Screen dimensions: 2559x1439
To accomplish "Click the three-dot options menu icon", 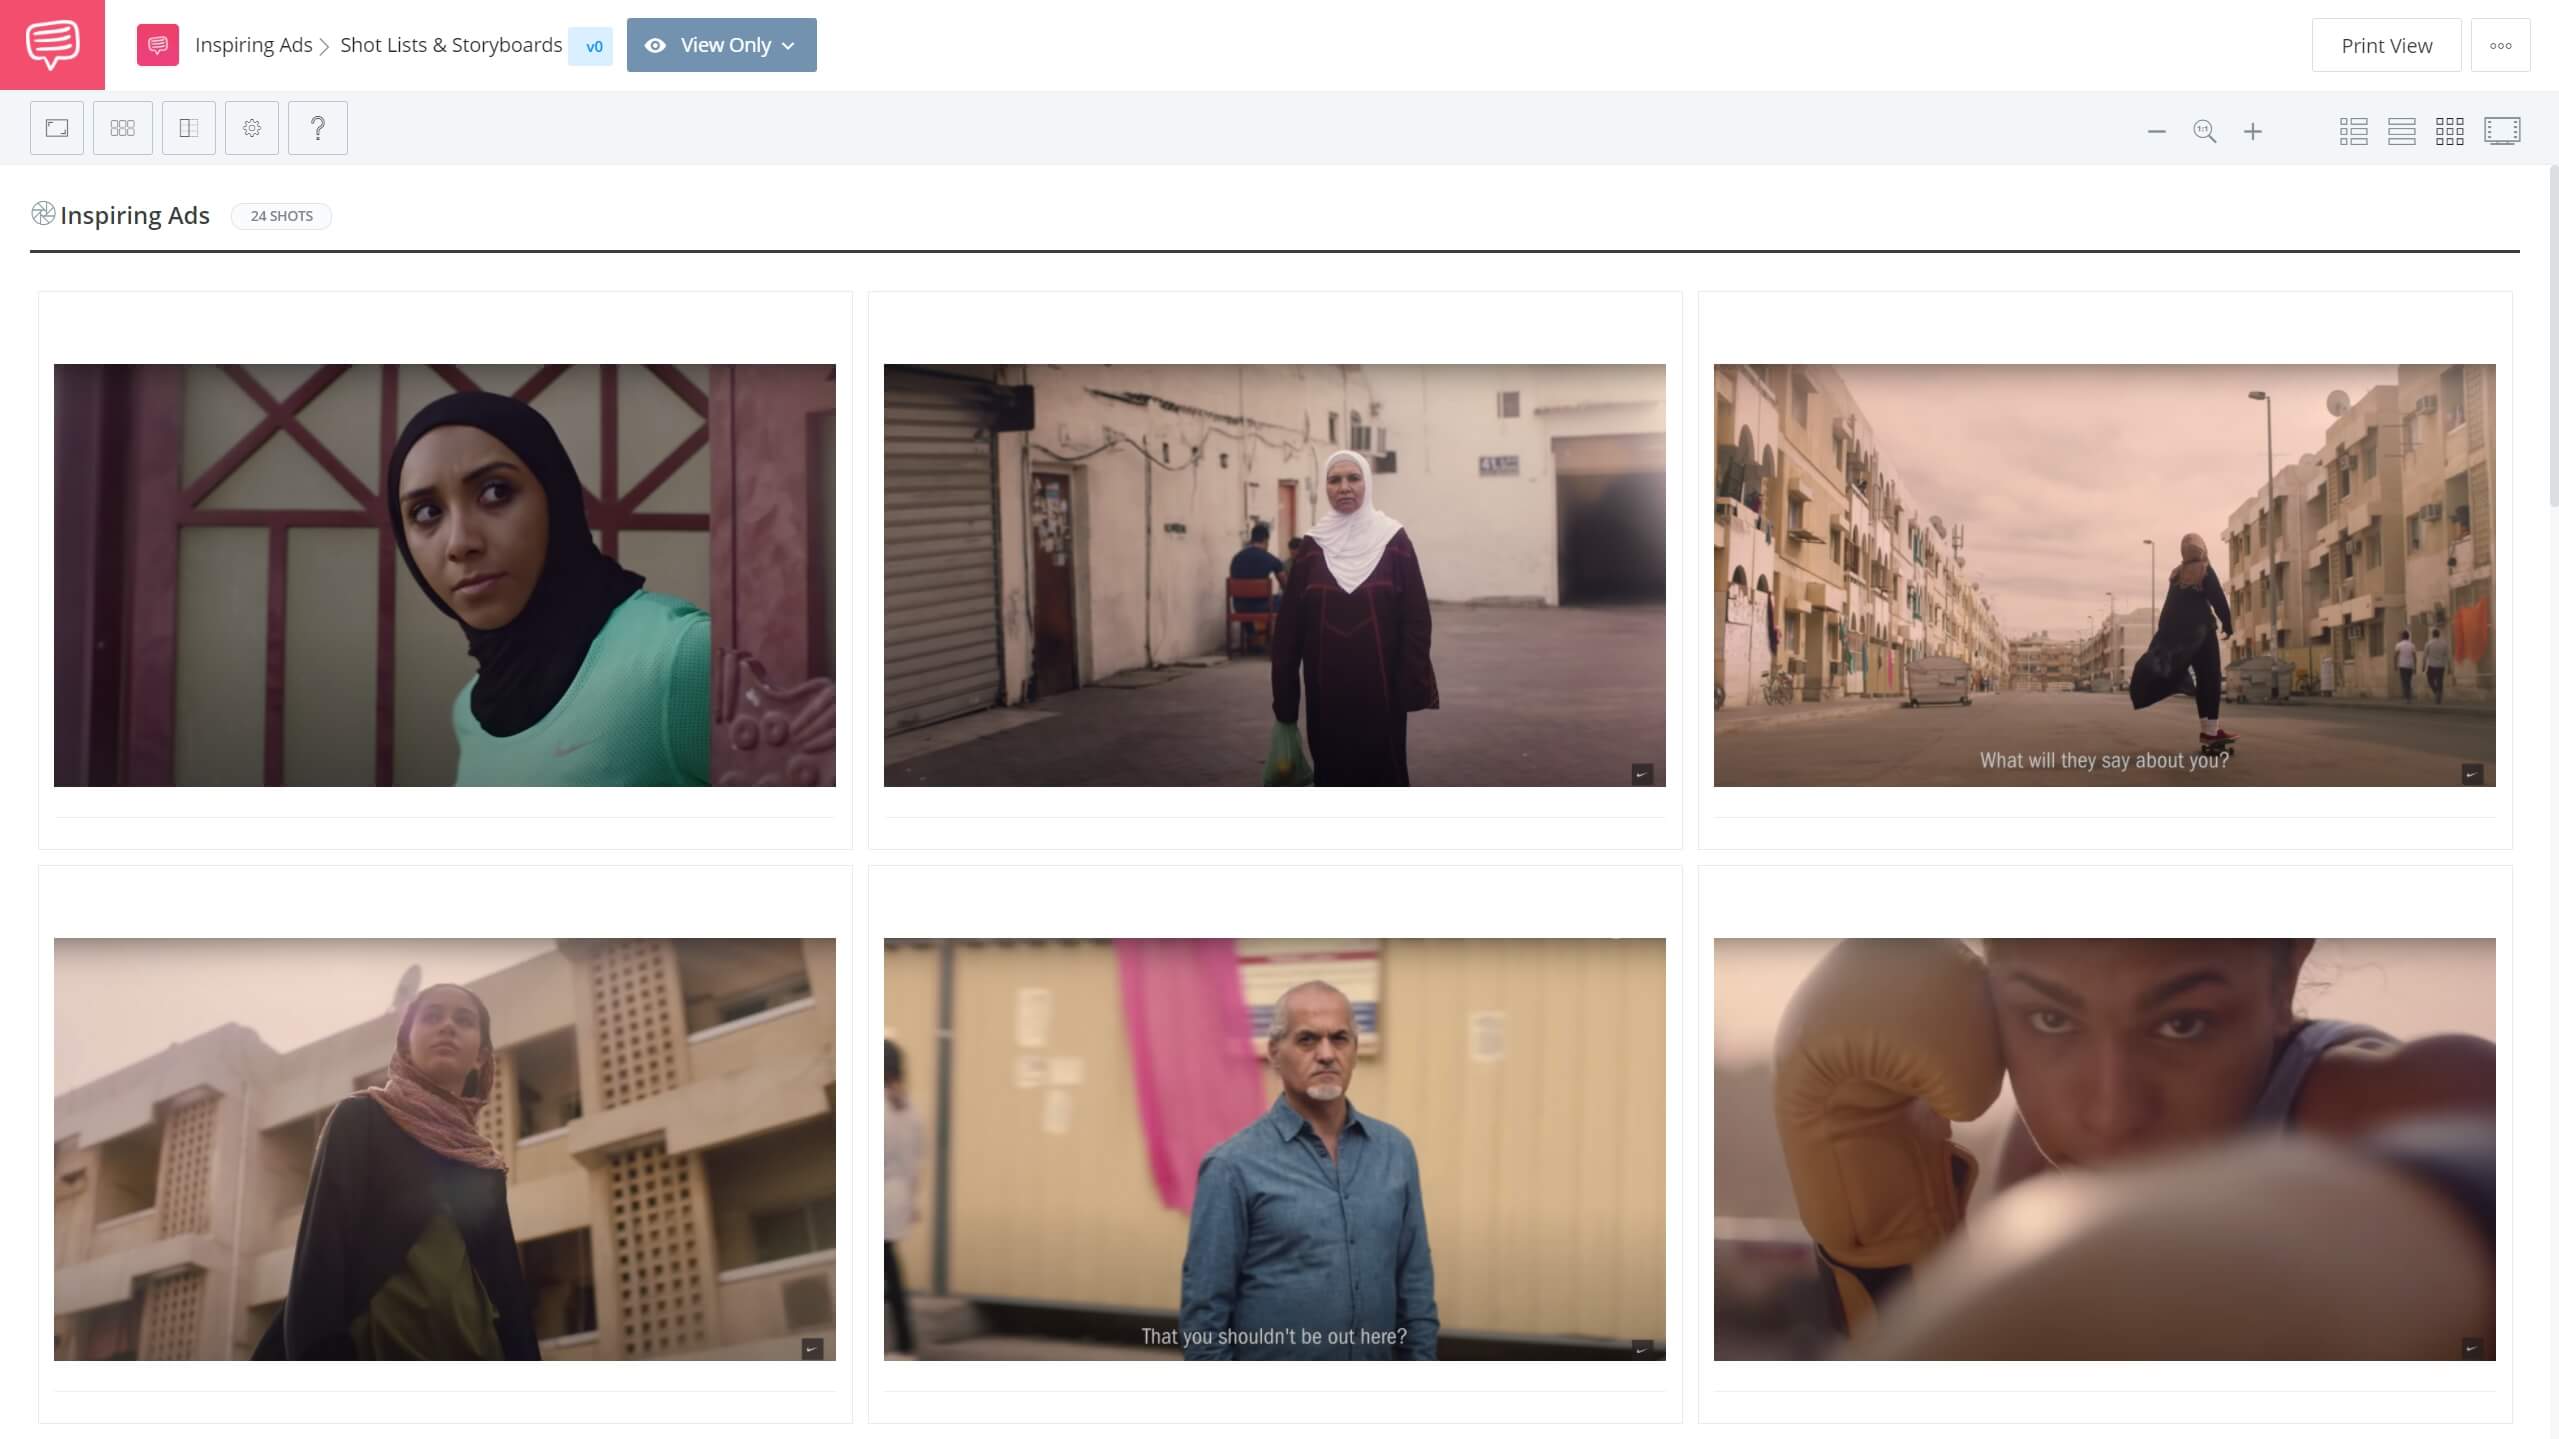I will coord(2499,44).
